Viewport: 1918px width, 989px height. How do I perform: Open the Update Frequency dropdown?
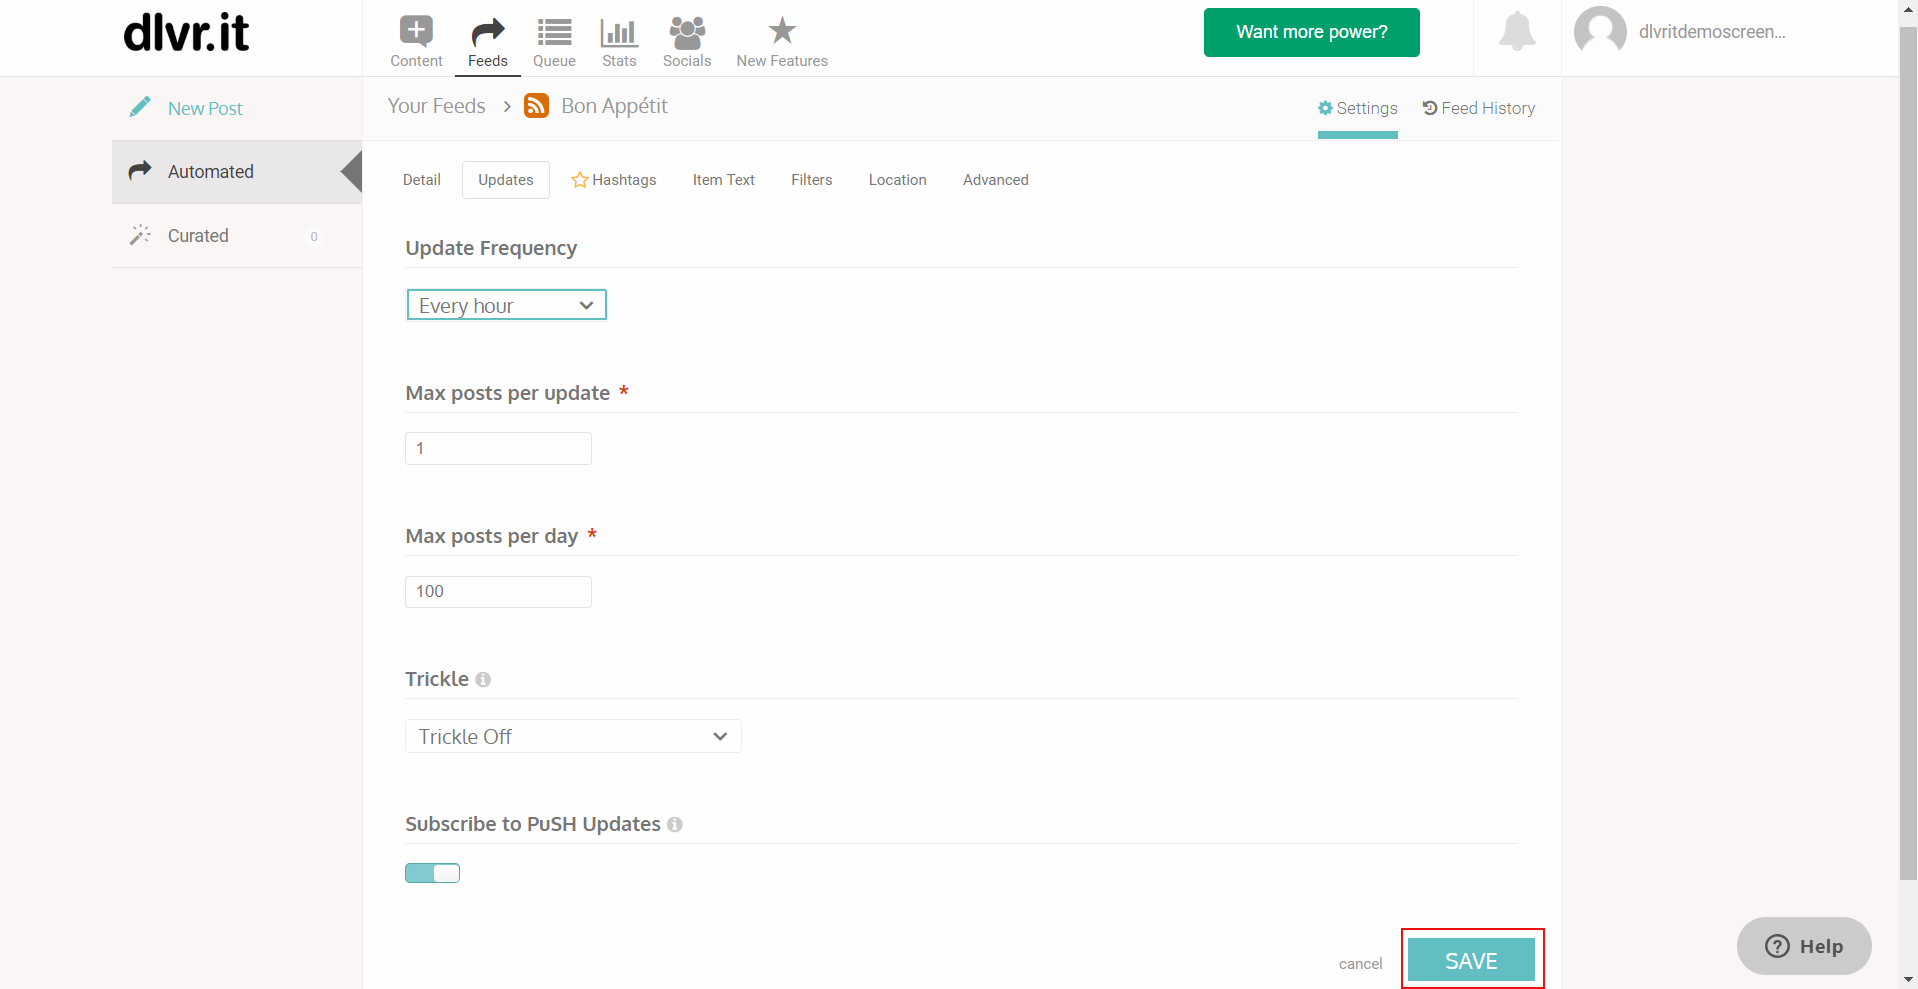[x=507, y=305]
